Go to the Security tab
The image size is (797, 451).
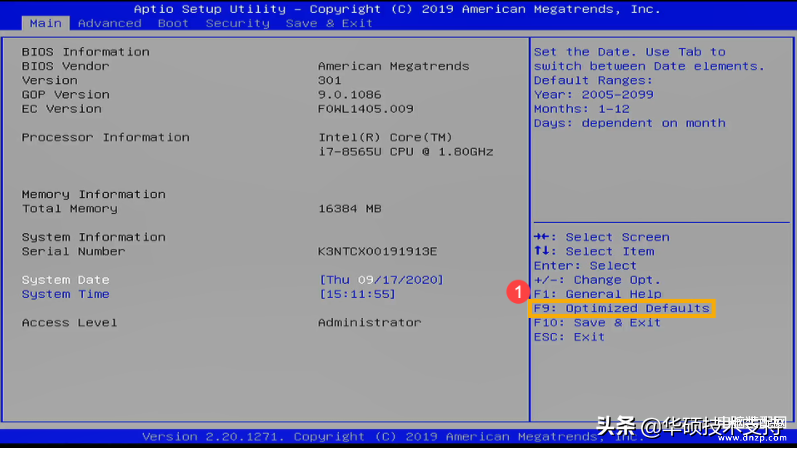pos(238,23)
